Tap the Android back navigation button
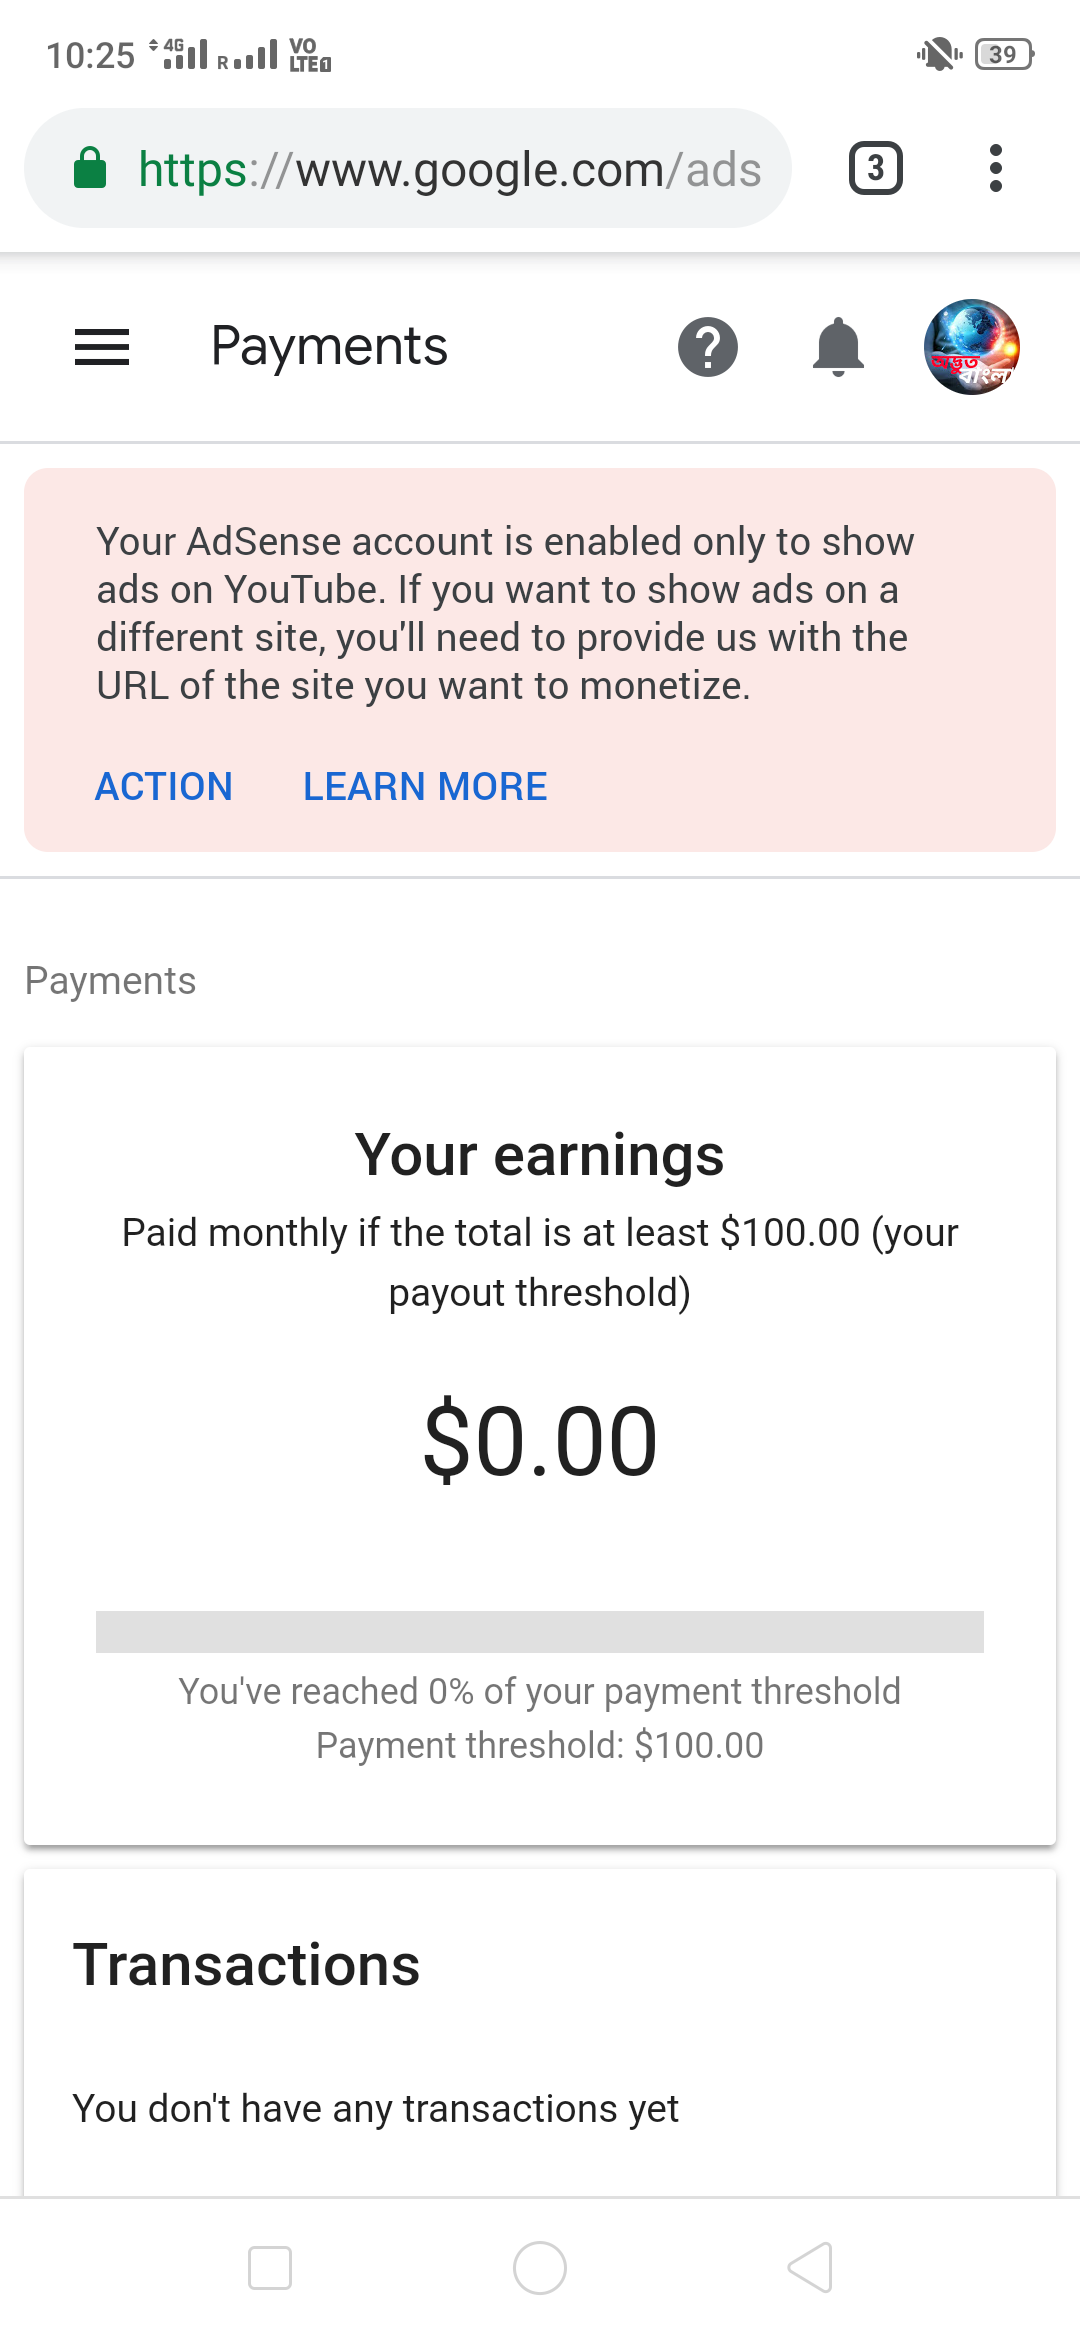Screen dimensions: 1080x2340 810,2267
